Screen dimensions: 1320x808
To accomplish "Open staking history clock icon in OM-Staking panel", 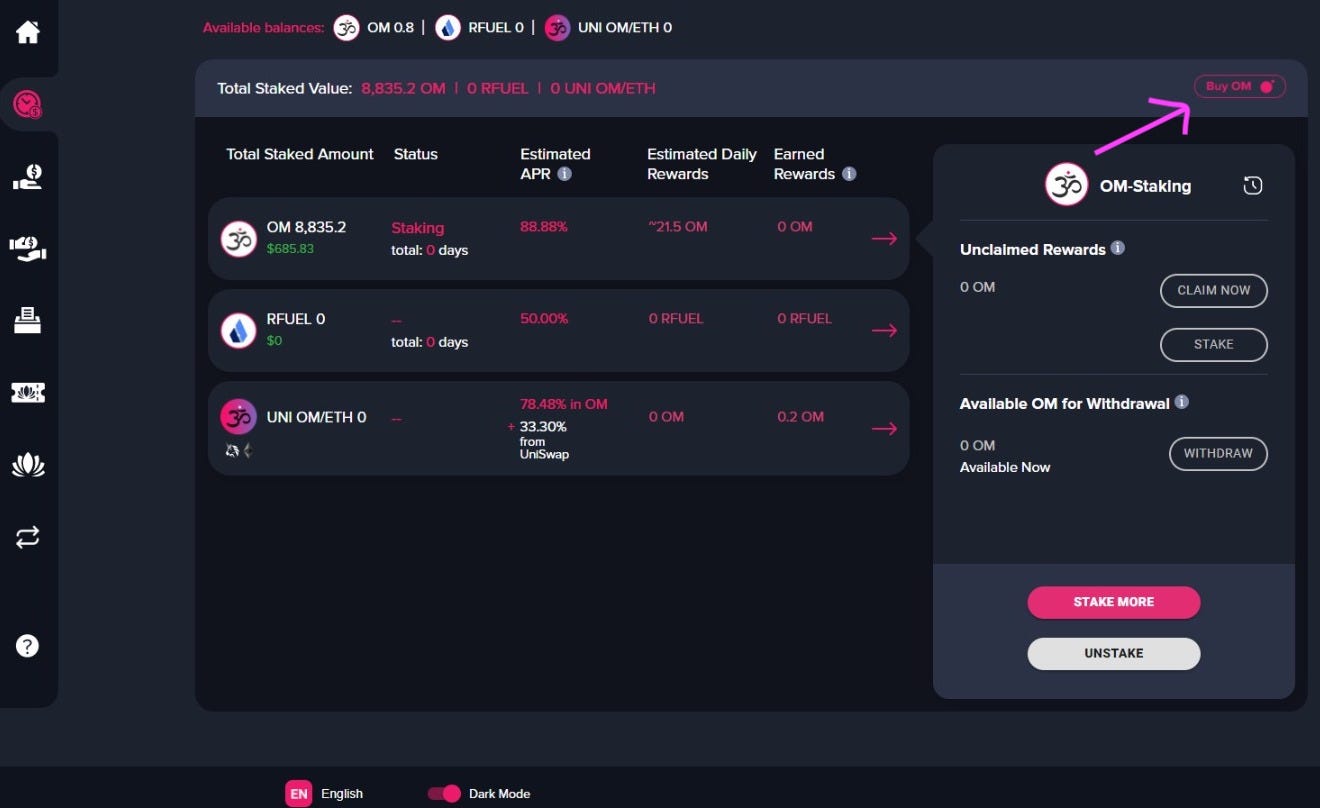I will (1253, 185).
